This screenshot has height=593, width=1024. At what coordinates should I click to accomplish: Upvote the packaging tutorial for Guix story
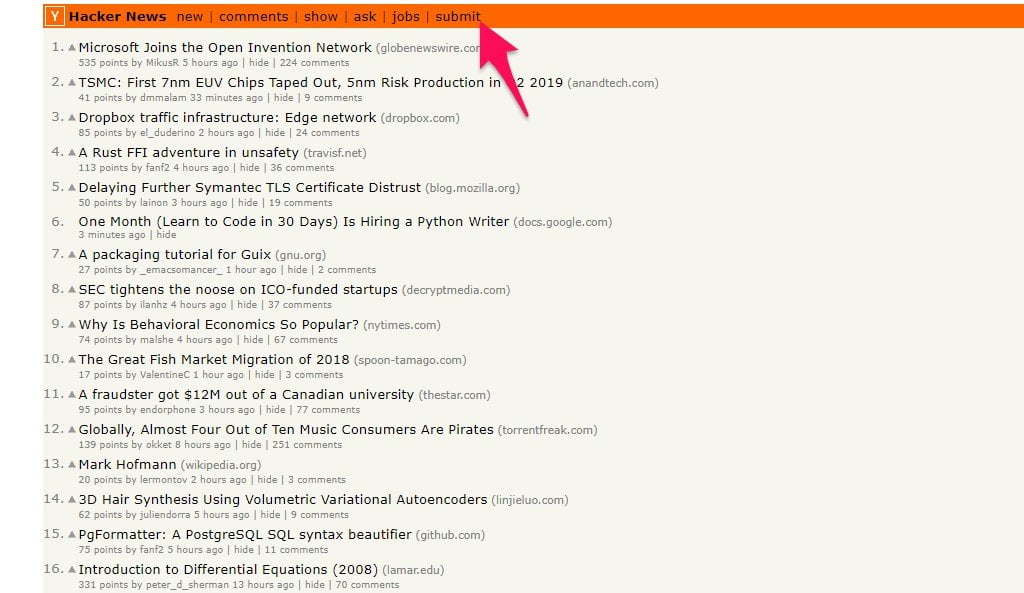click(72, 255)
